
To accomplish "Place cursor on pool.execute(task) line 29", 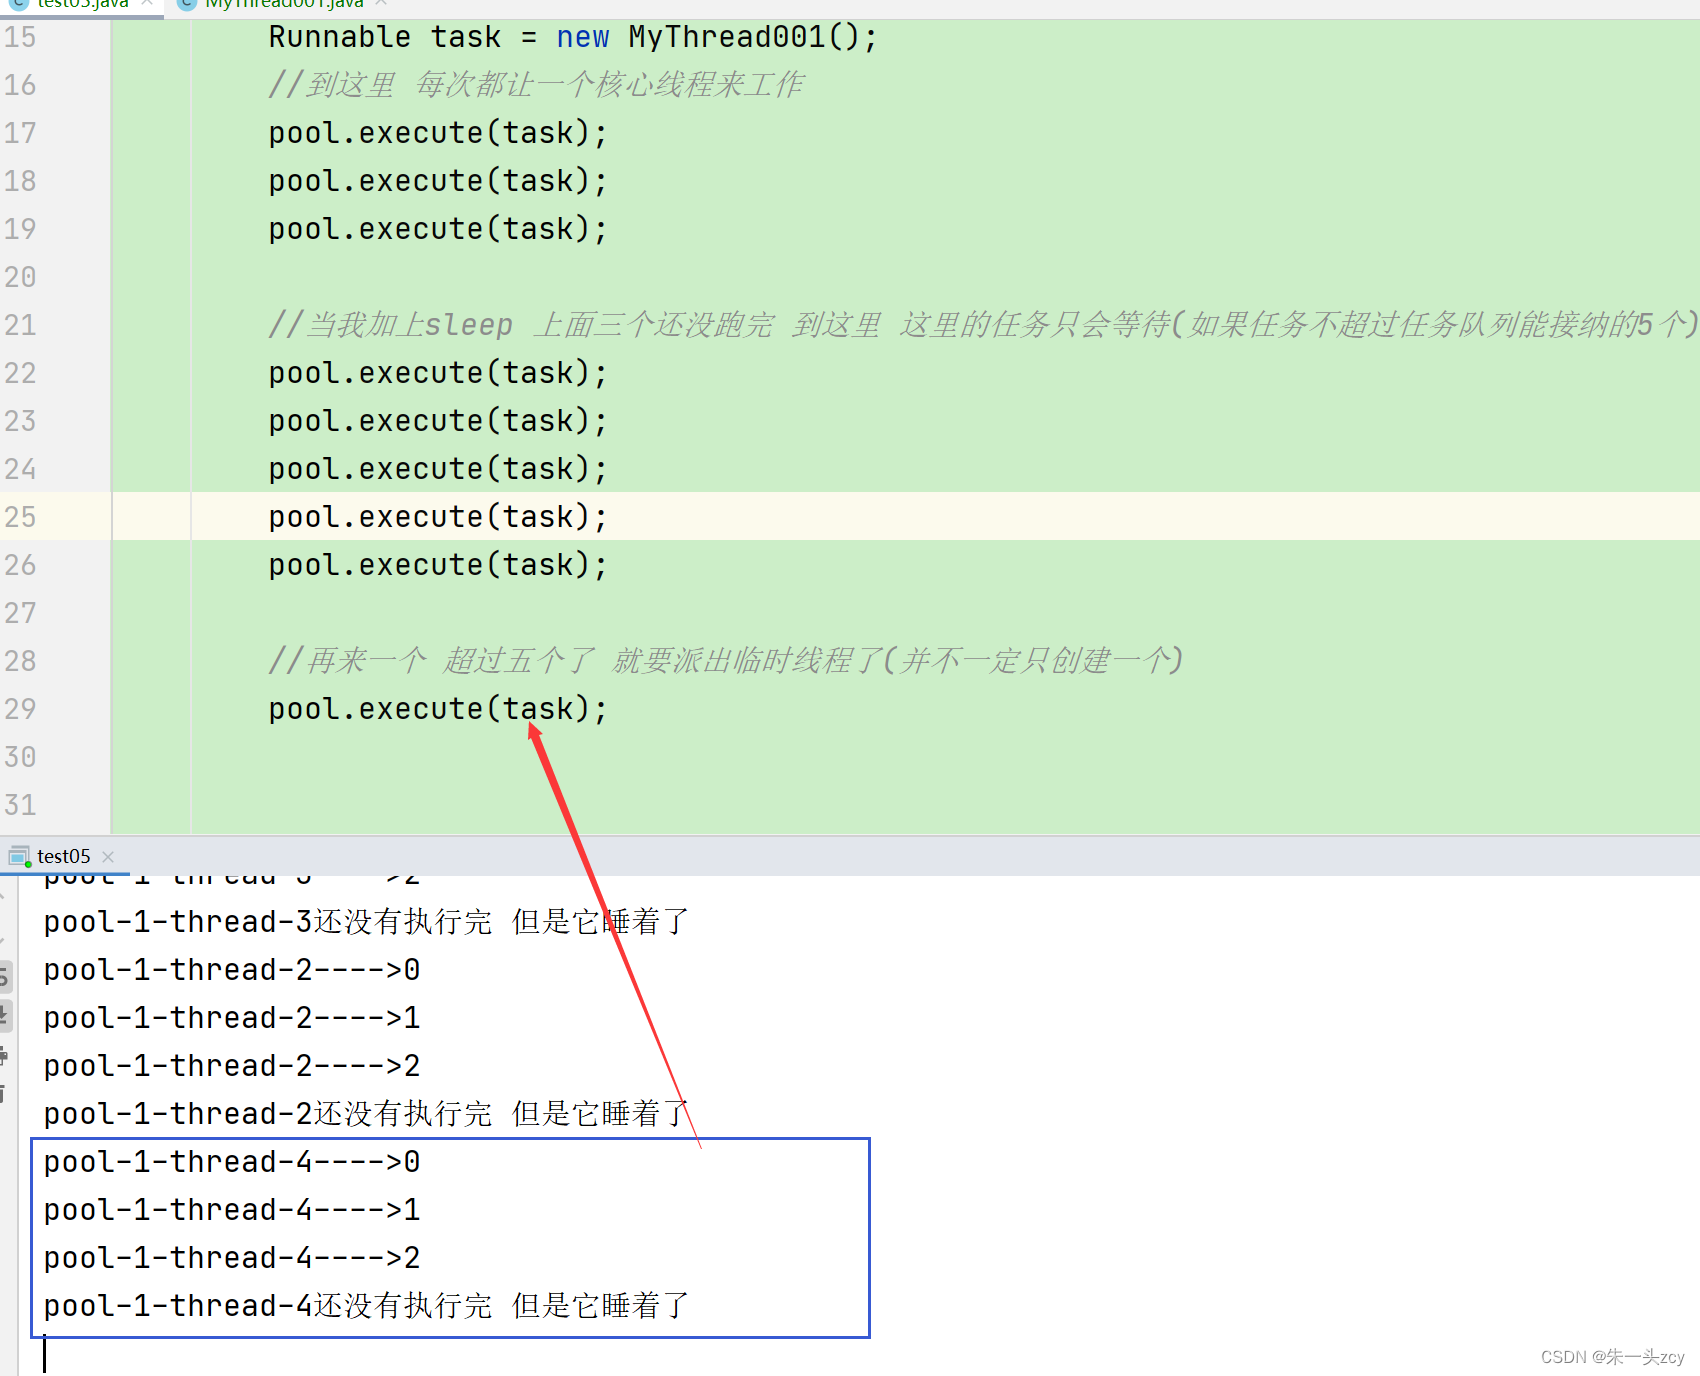I will point(438,709).
